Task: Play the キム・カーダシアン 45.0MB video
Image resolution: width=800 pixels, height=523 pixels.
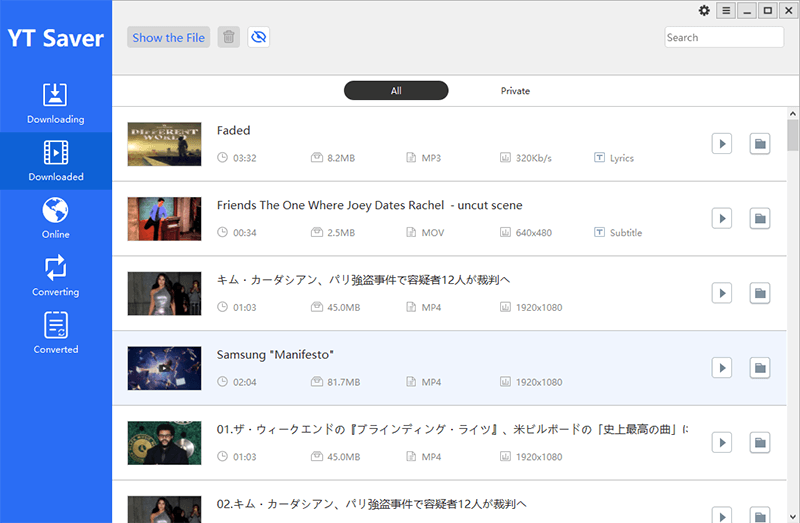Action: coord(722,293)
